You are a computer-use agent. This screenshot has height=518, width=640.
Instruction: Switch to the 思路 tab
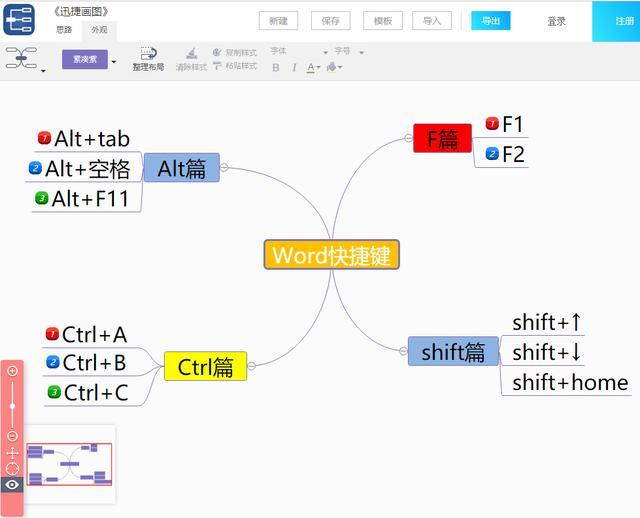pyautogui.click(x=64, y=30)
